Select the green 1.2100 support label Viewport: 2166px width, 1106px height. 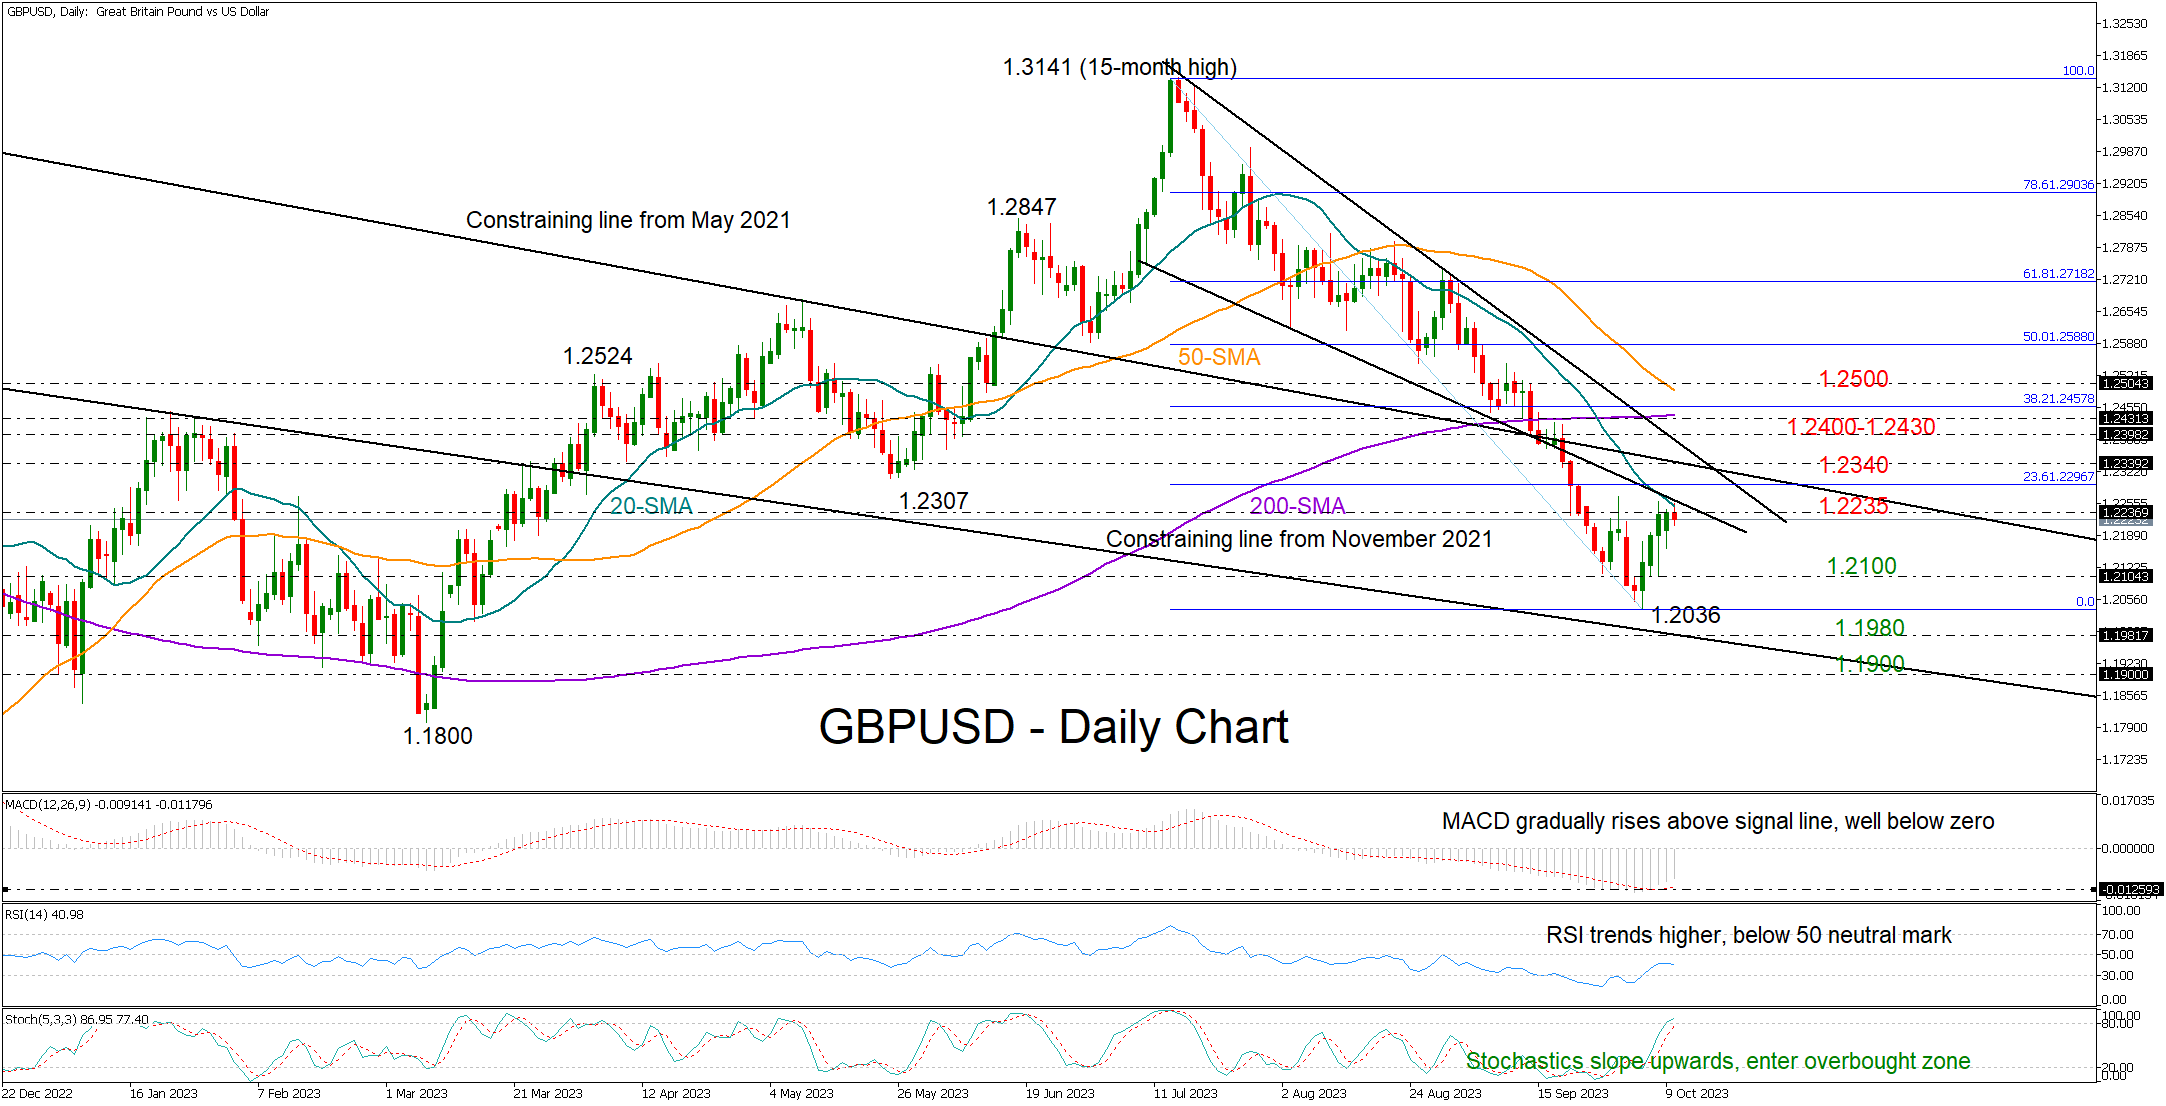point(1861,566)
